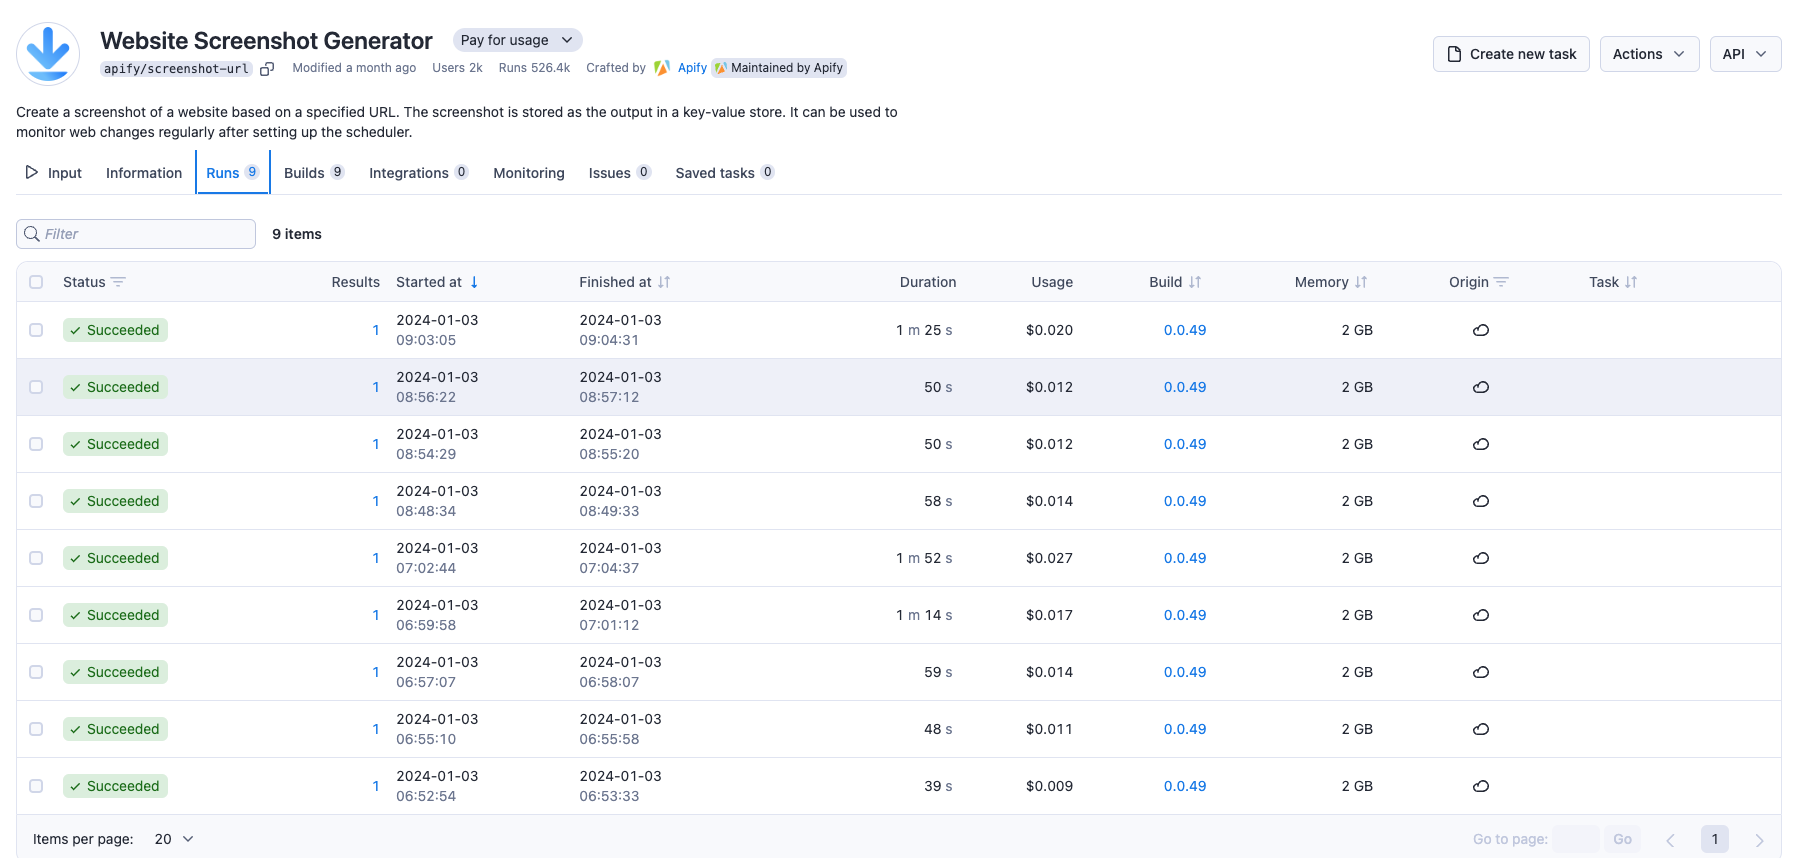The height and width of the screenshot is (858, 1808).
Task: Click the magnifier icon in the Filter box
Action: pyautogui.click(x=32, y=234)
